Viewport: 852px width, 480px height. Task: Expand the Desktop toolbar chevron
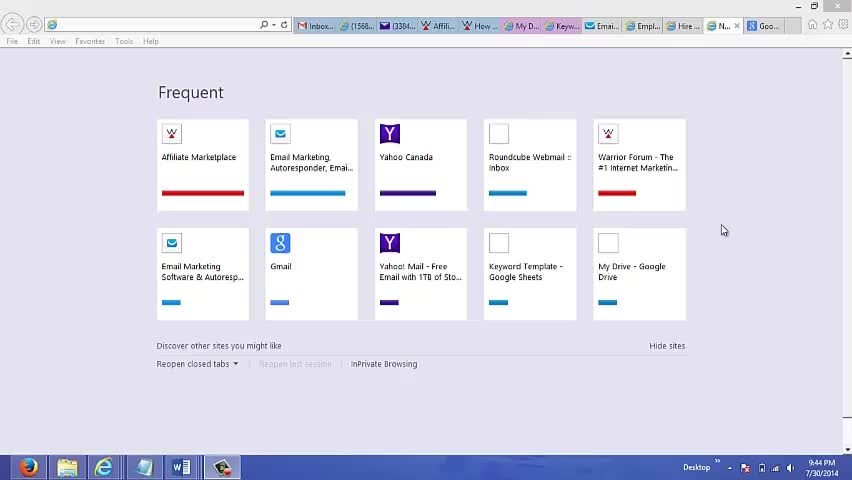(717, 462)
